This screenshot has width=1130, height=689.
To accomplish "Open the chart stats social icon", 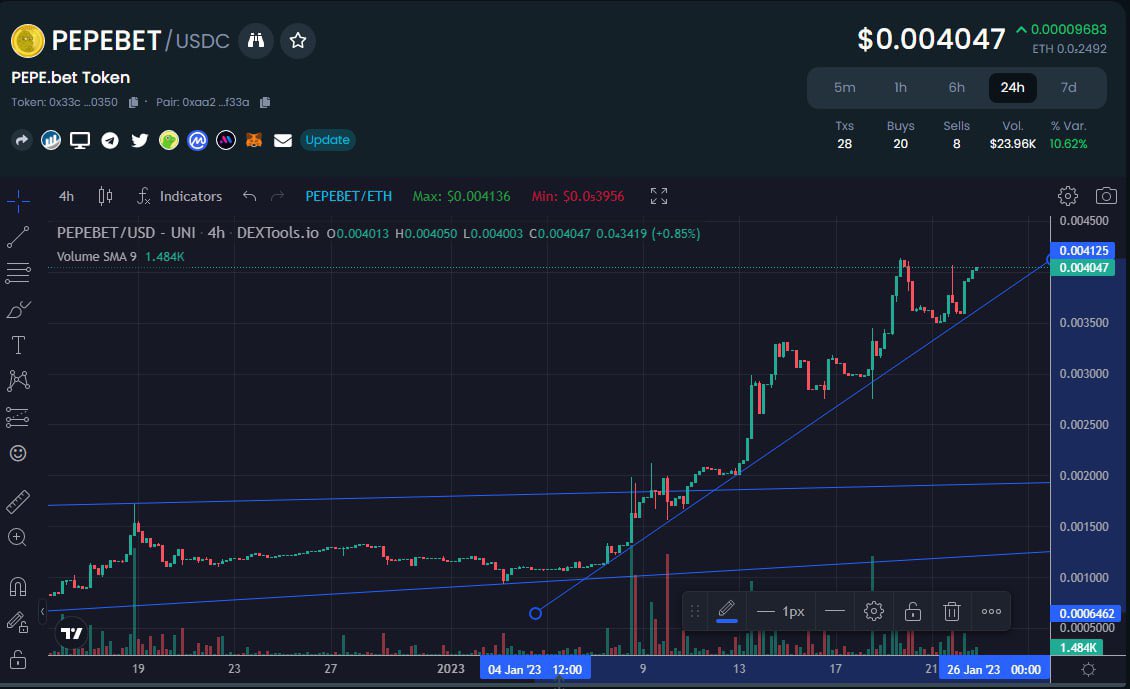I will [x=50, y=140].
